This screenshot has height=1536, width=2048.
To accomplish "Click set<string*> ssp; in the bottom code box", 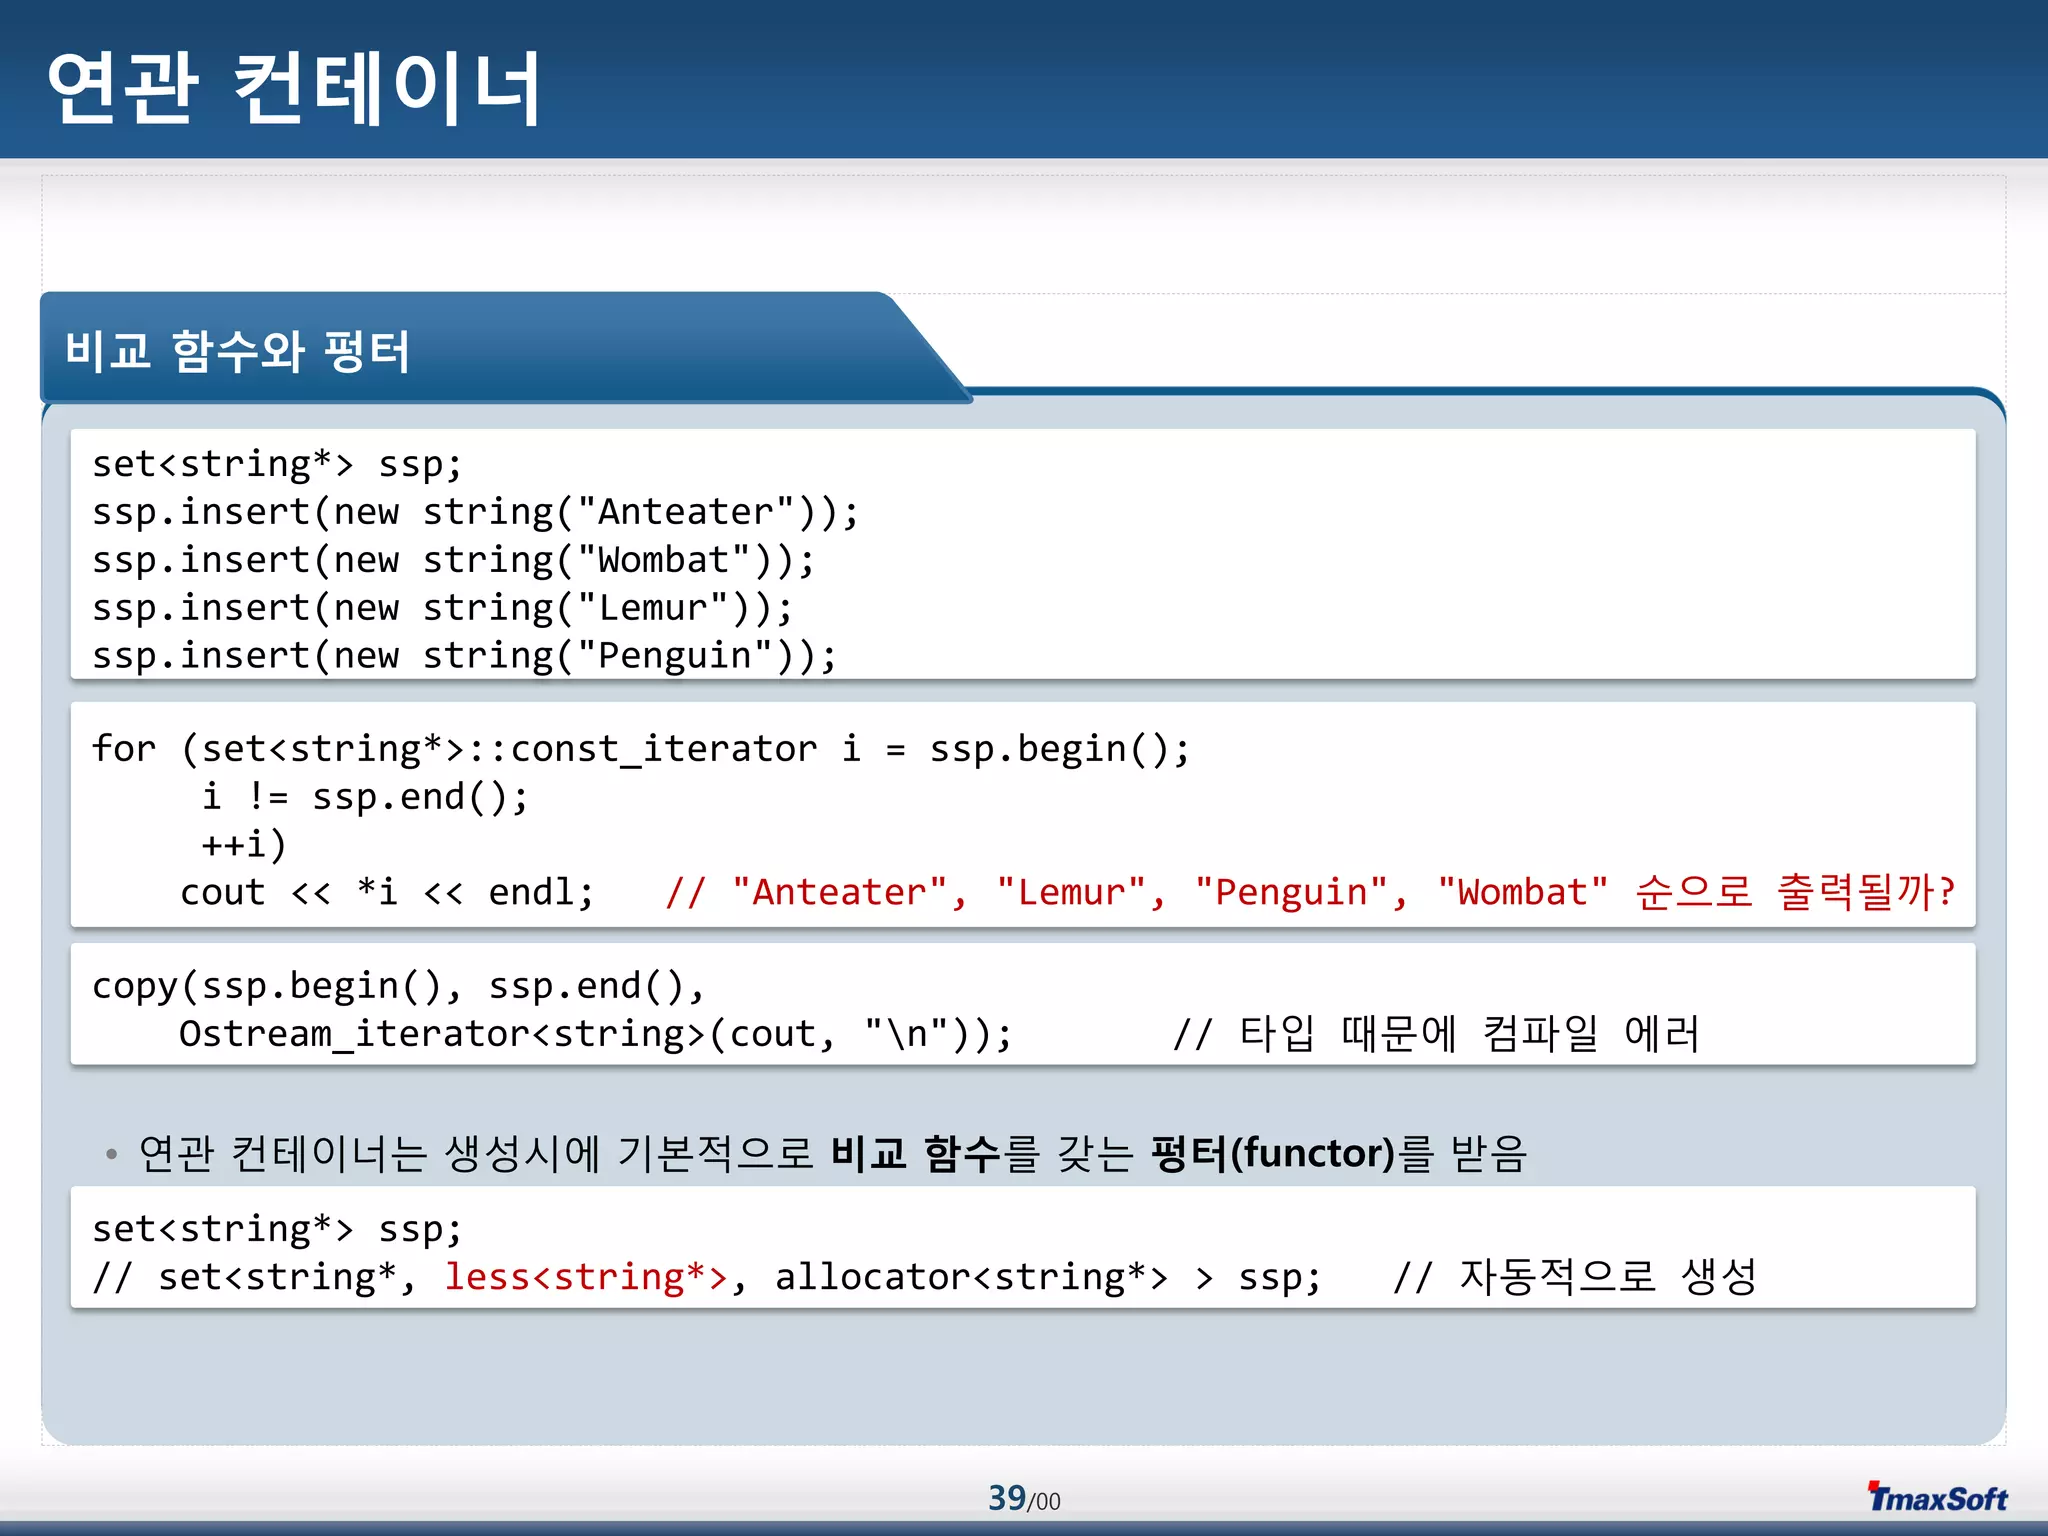I will click(x=277, y=1229).
